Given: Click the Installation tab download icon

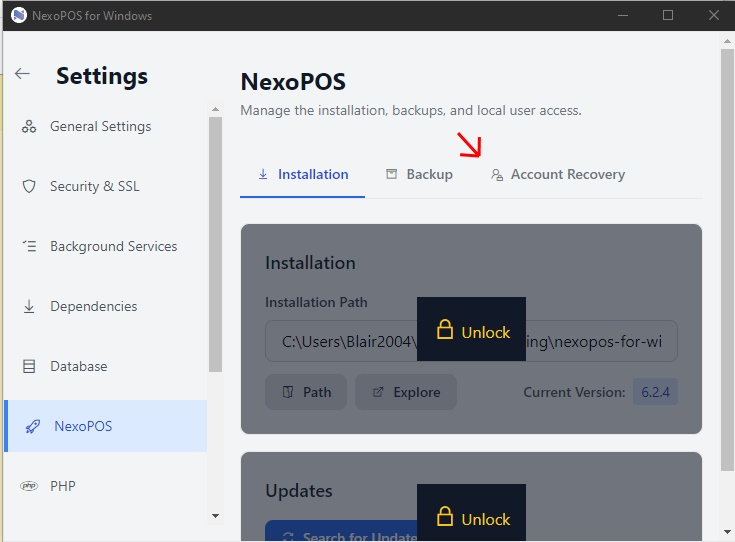Looking at the screenshot, I should [x=263, y=174].
